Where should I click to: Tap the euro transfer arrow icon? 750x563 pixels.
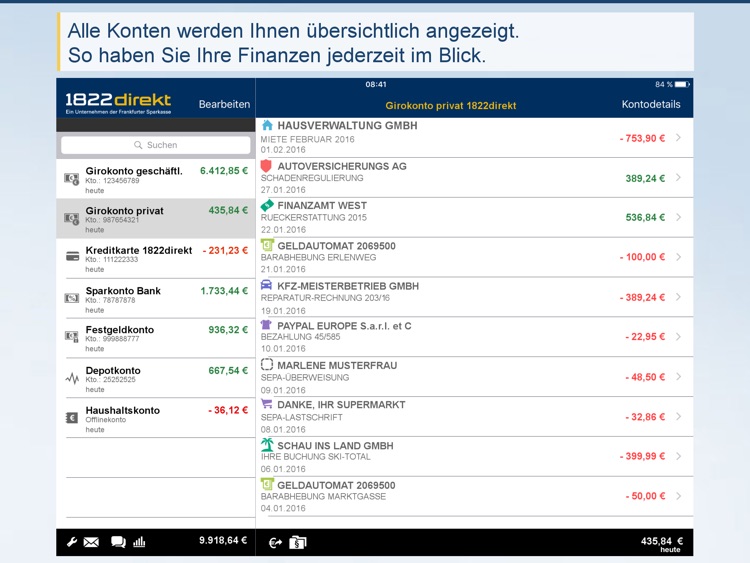276,543
